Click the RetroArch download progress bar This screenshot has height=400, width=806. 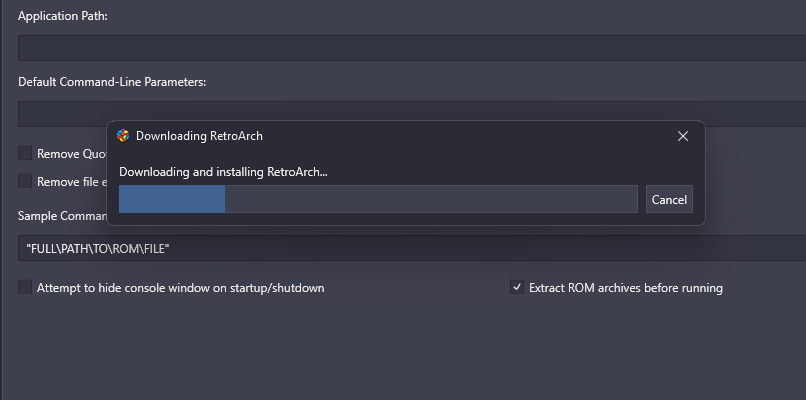[x=378, y=199]
